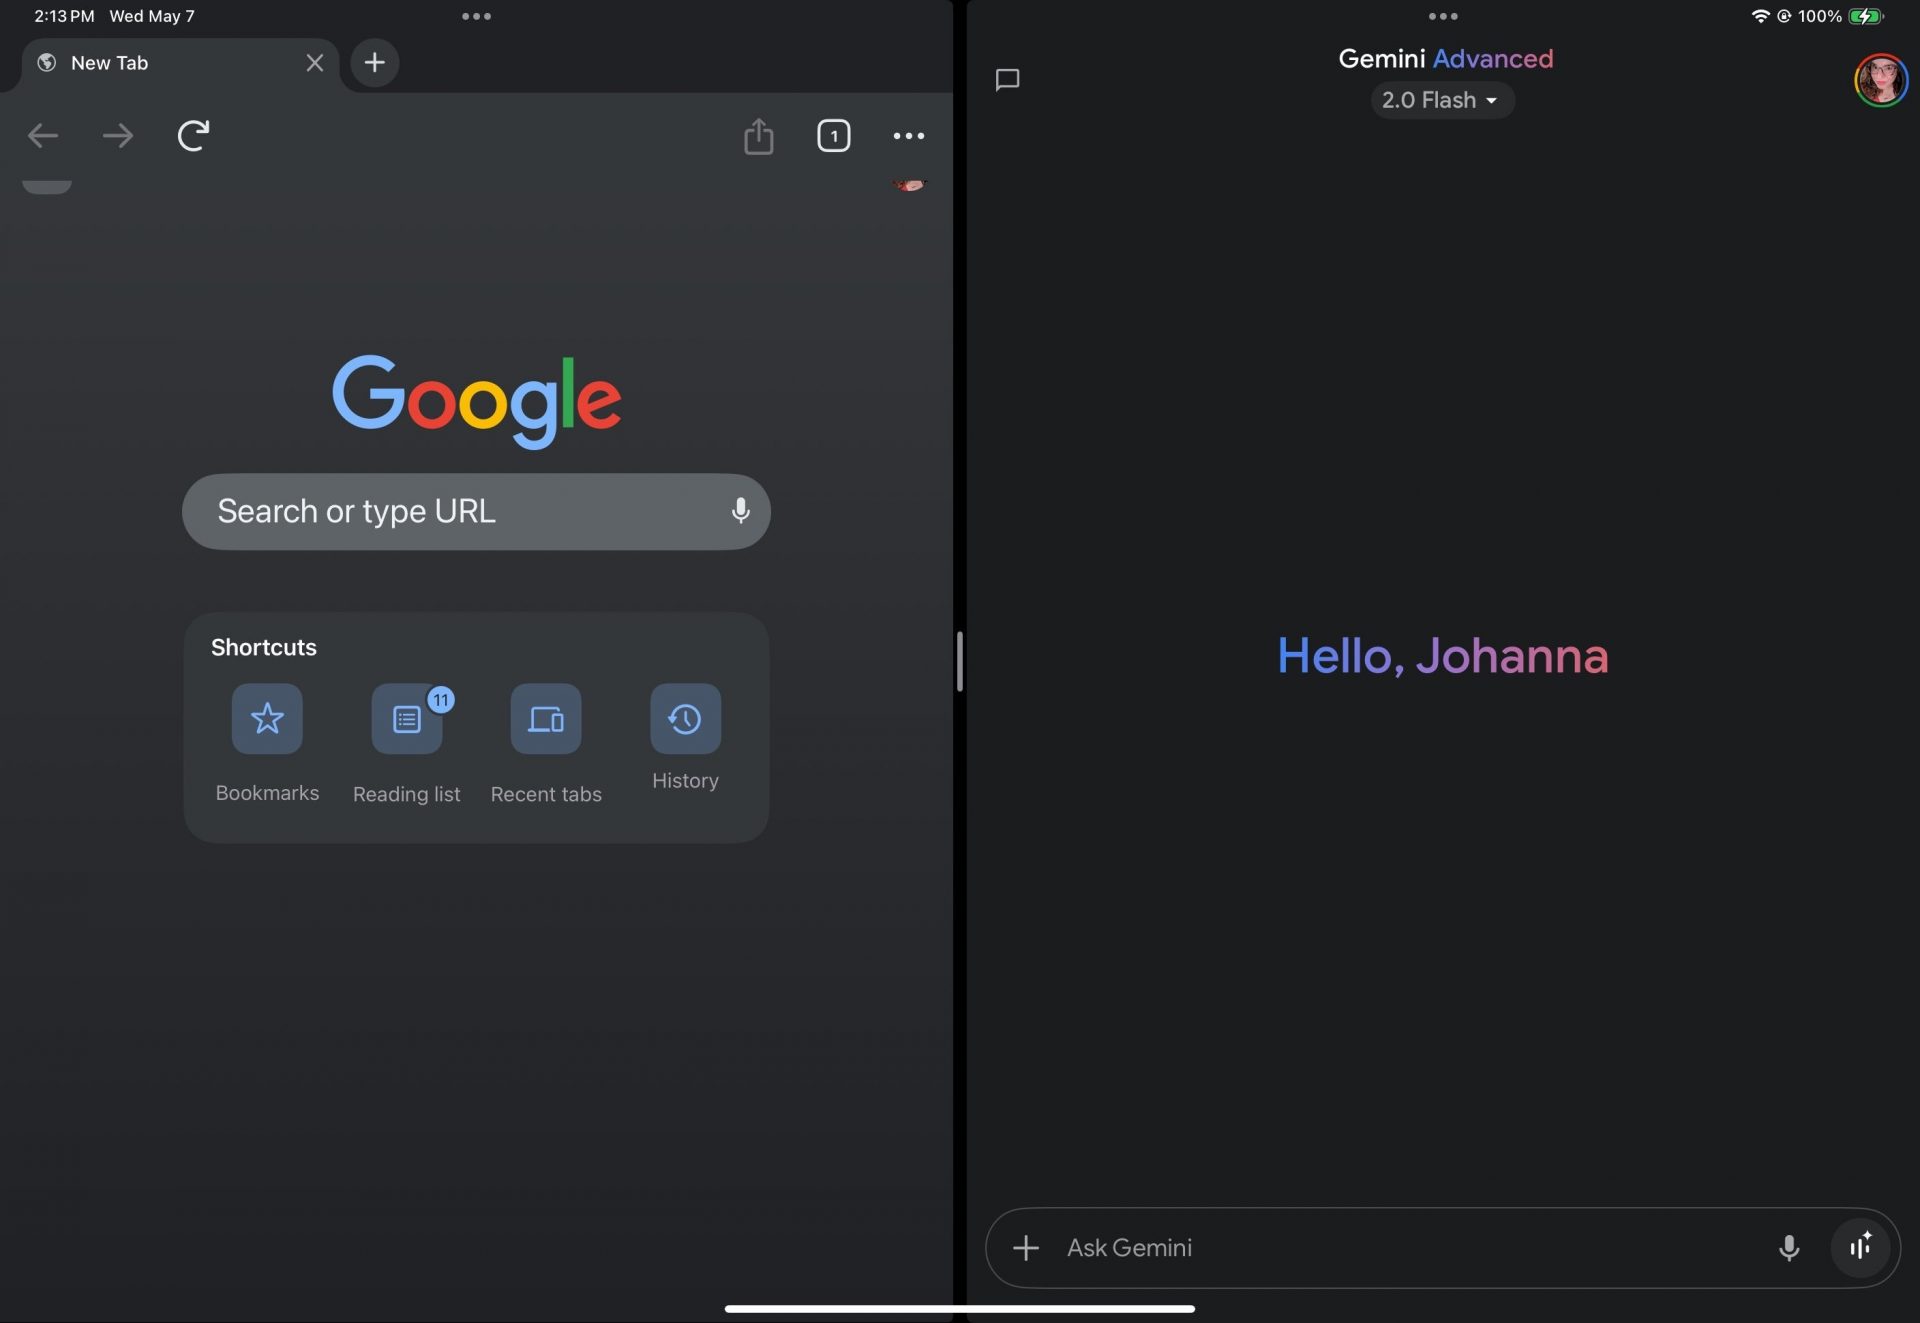Viewport: 1920px width, 1323px height.
Task: Open the tab switcher showing 1
Action: coord(833,136)
